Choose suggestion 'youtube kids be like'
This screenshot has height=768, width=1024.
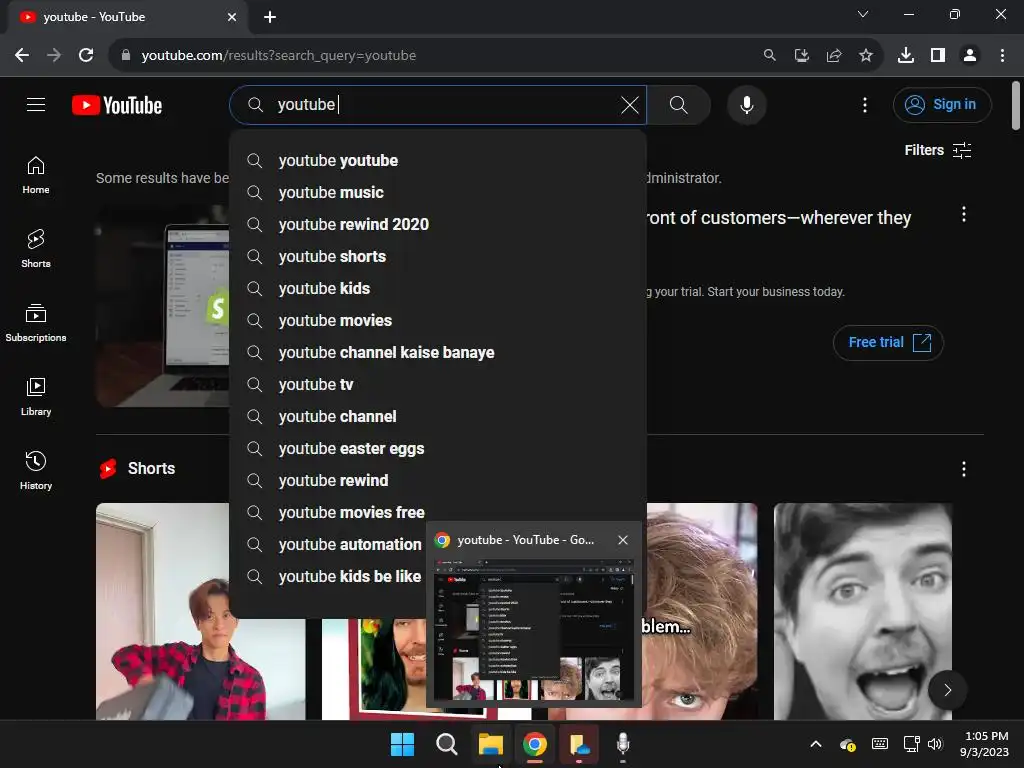(328, 577)
